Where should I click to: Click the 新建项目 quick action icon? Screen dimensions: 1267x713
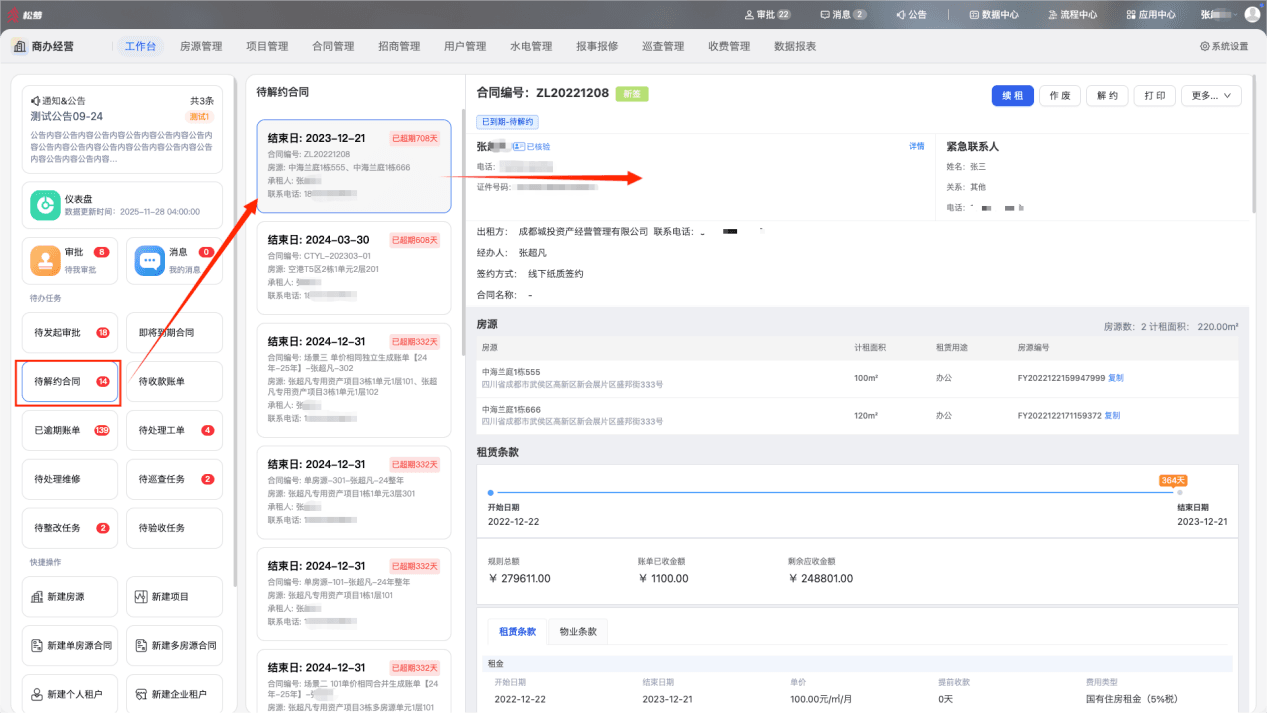click(x=141, y=597)
